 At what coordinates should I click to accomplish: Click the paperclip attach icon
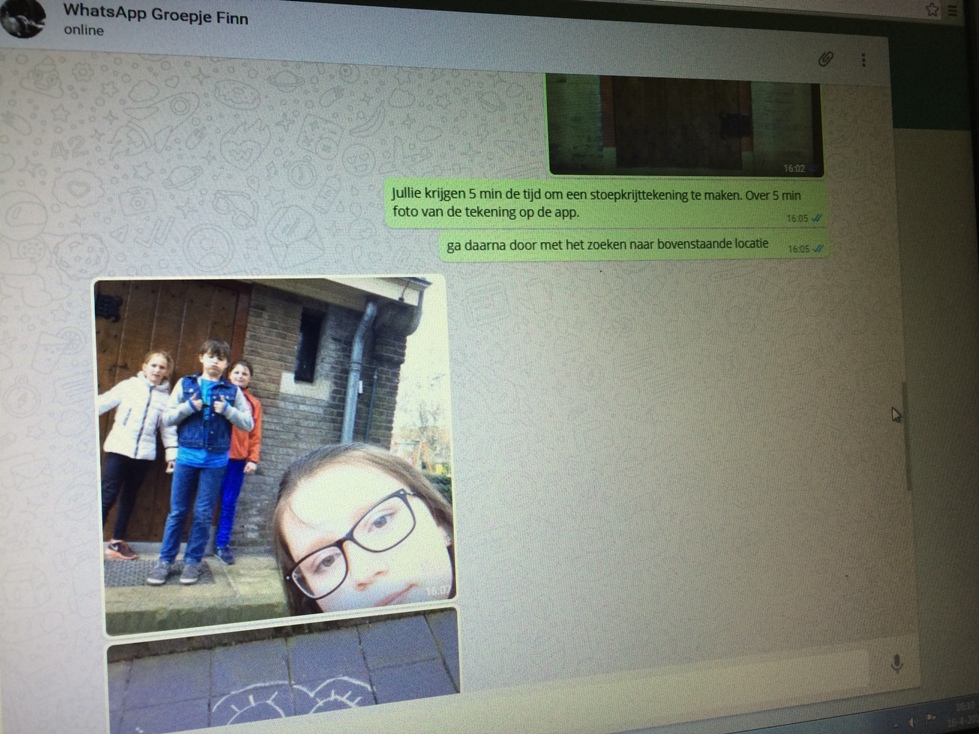click(x=825, y=59)
